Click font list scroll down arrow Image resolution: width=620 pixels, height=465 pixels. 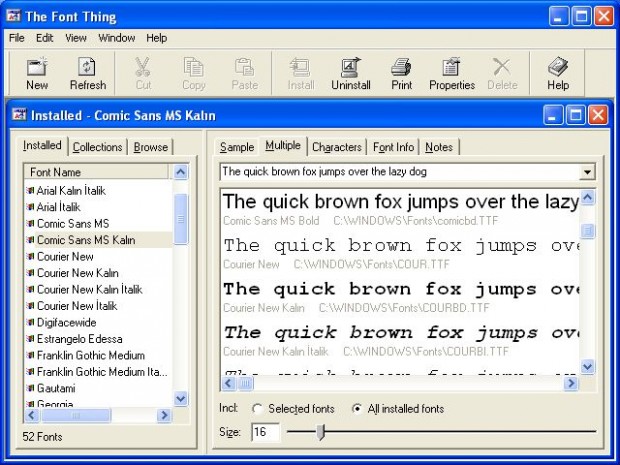point(181,398)
